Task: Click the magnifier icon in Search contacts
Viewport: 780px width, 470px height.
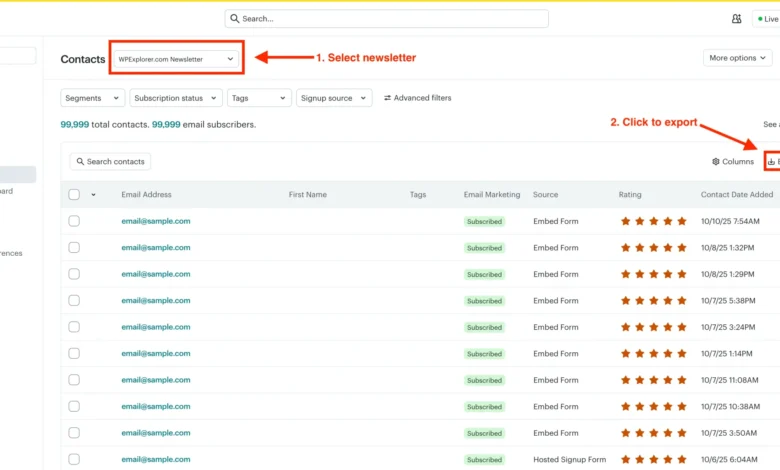Action: (x=79, y=161)
